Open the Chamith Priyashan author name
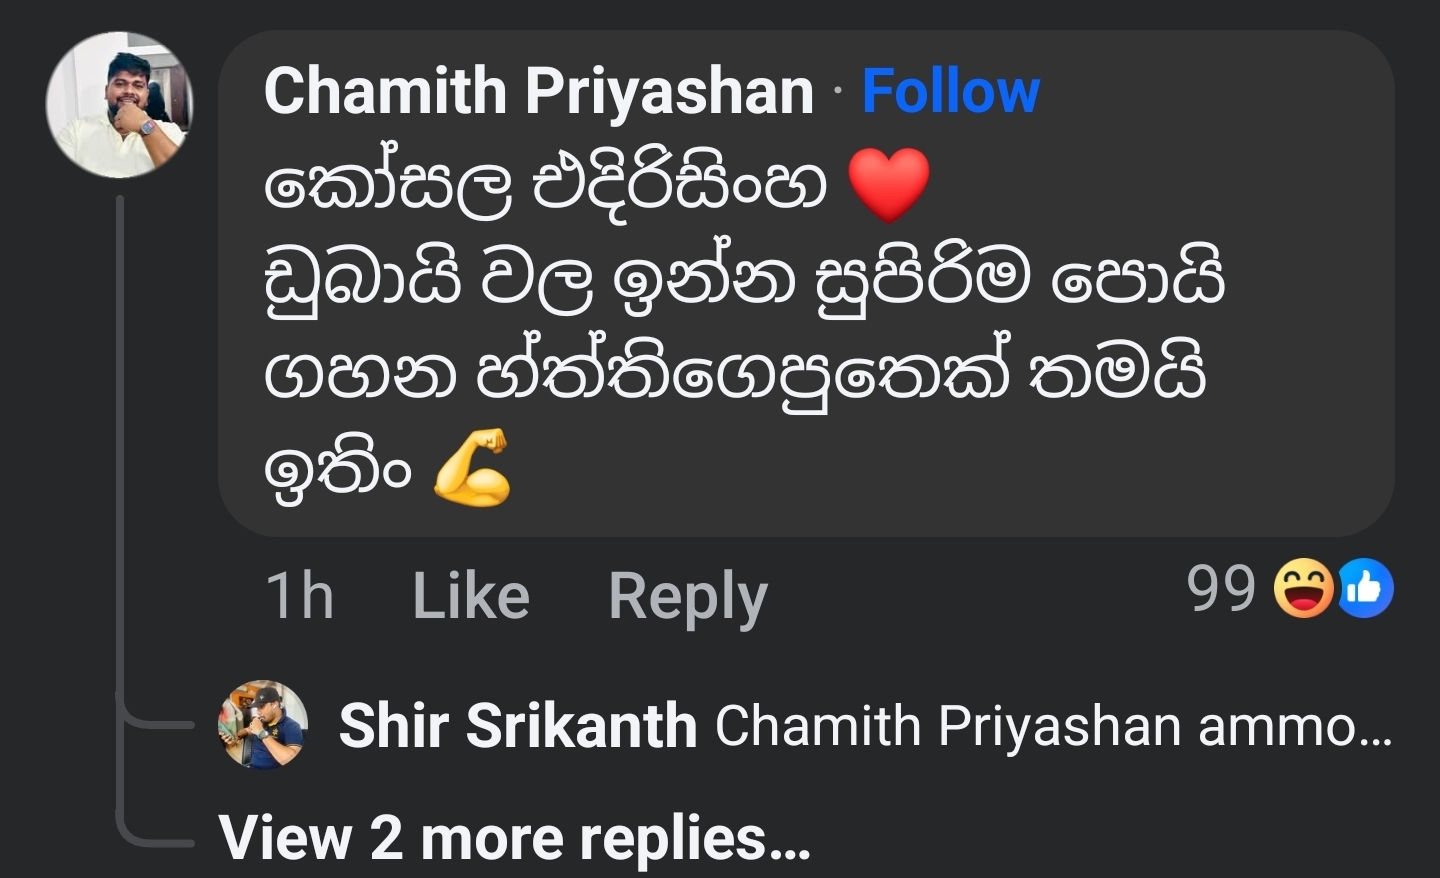1440x878 pixels. 539,91
